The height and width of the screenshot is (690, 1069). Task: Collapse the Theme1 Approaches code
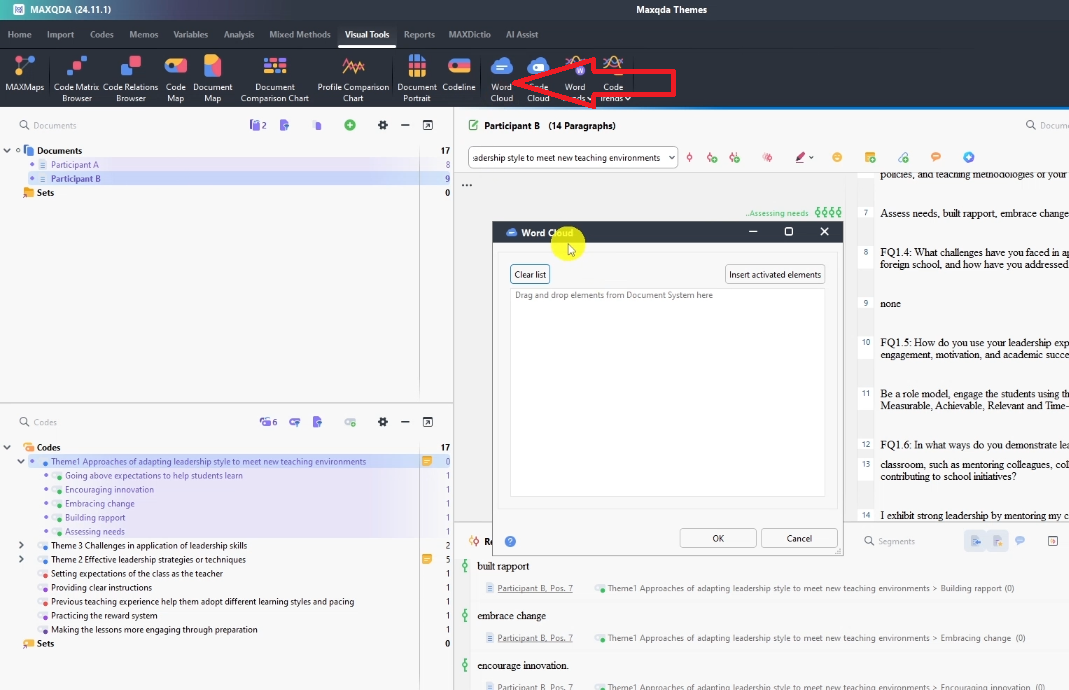[x=21, y=462]
